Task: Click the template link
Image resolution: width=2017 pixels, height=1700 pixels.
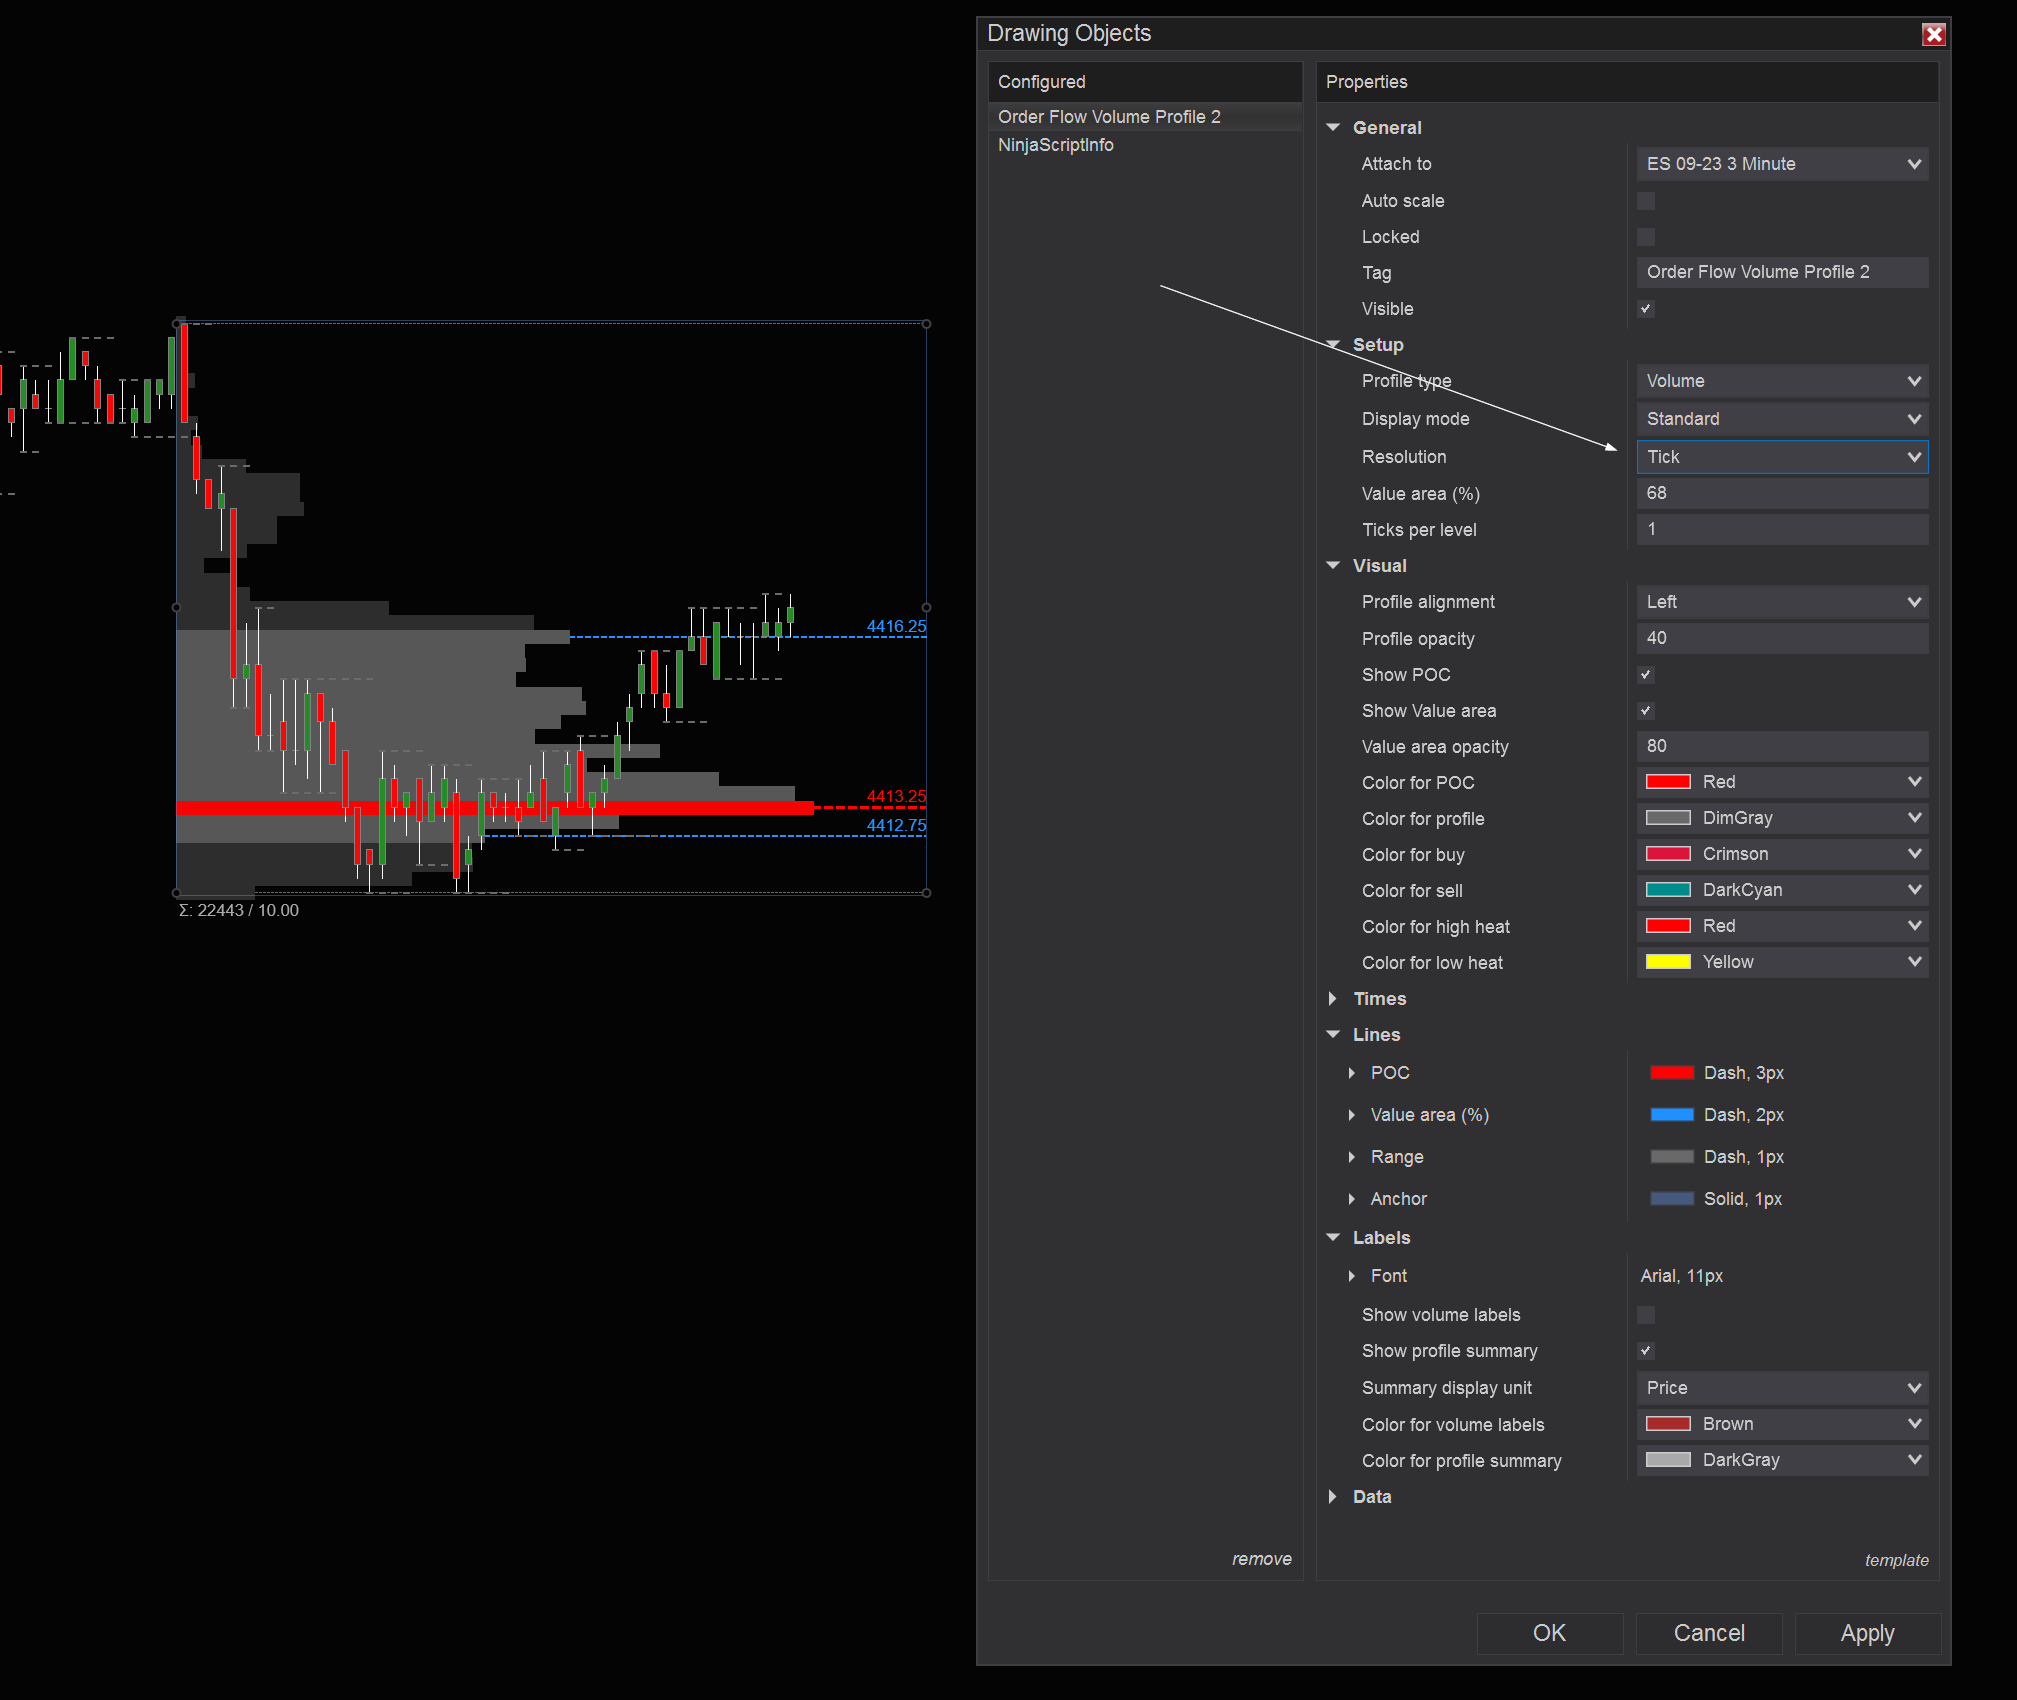Action: 1896,1560
